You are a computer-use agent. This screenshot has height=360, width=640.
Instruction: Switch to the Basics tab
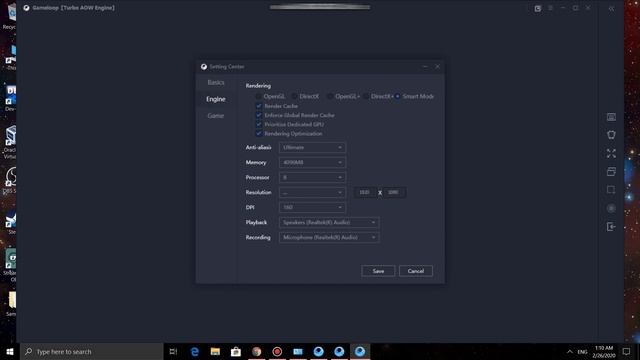216,82
